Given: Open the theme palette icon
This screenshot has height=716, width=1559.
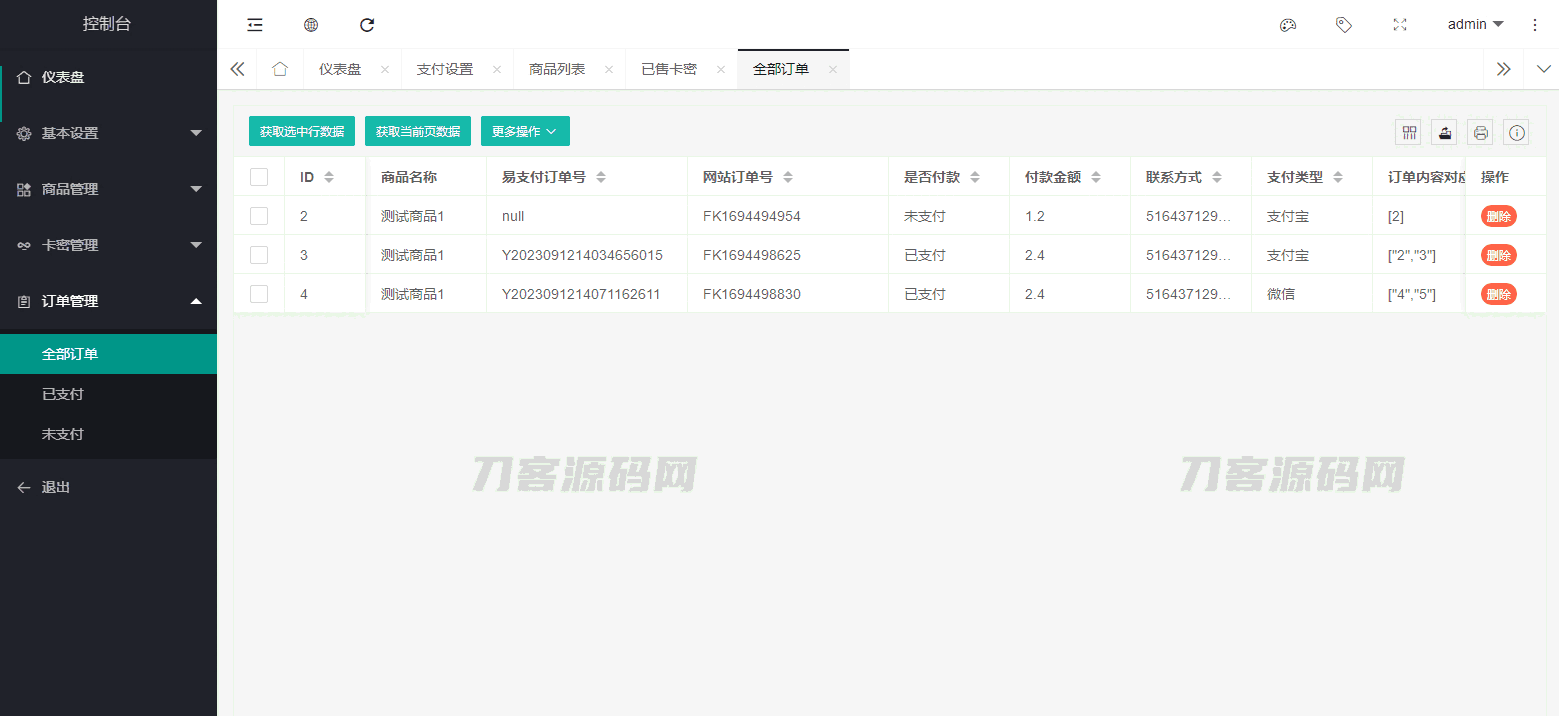Looking at the screenshot, I should click(1288, 25).
